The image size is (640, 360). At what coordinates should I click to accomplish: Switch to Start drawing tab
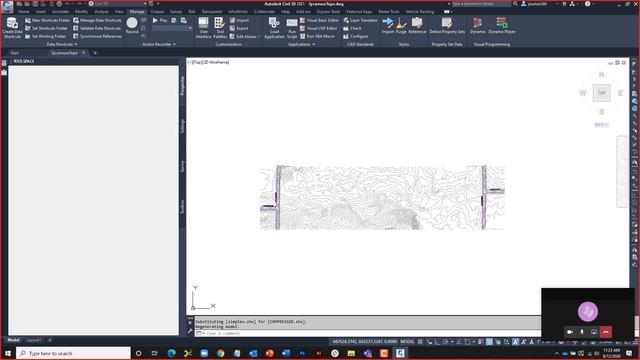point(15,53)
